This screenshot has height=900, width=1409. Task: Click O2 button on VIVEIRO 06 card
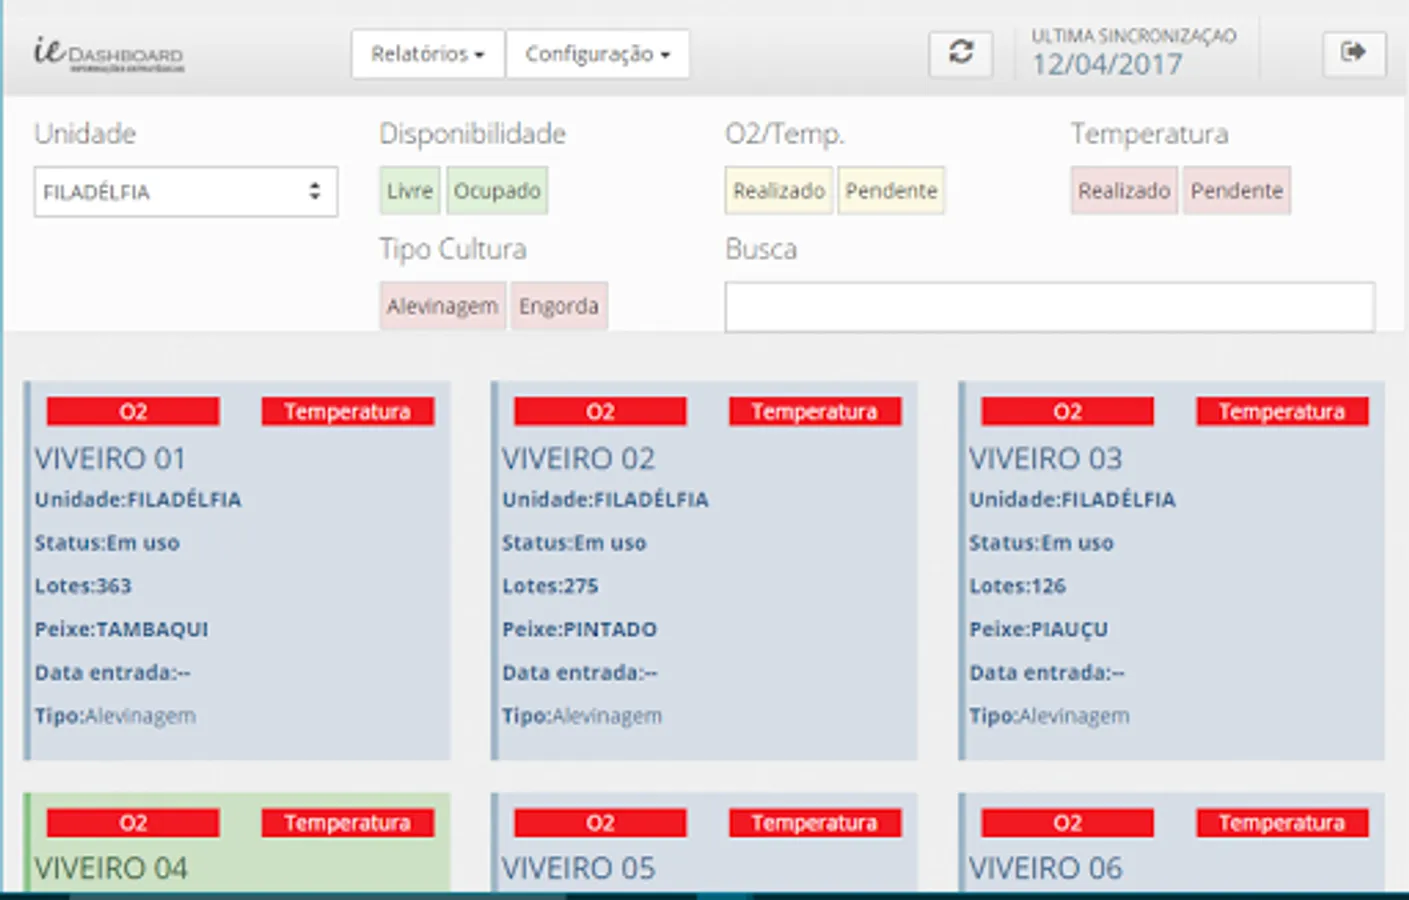1067,823
